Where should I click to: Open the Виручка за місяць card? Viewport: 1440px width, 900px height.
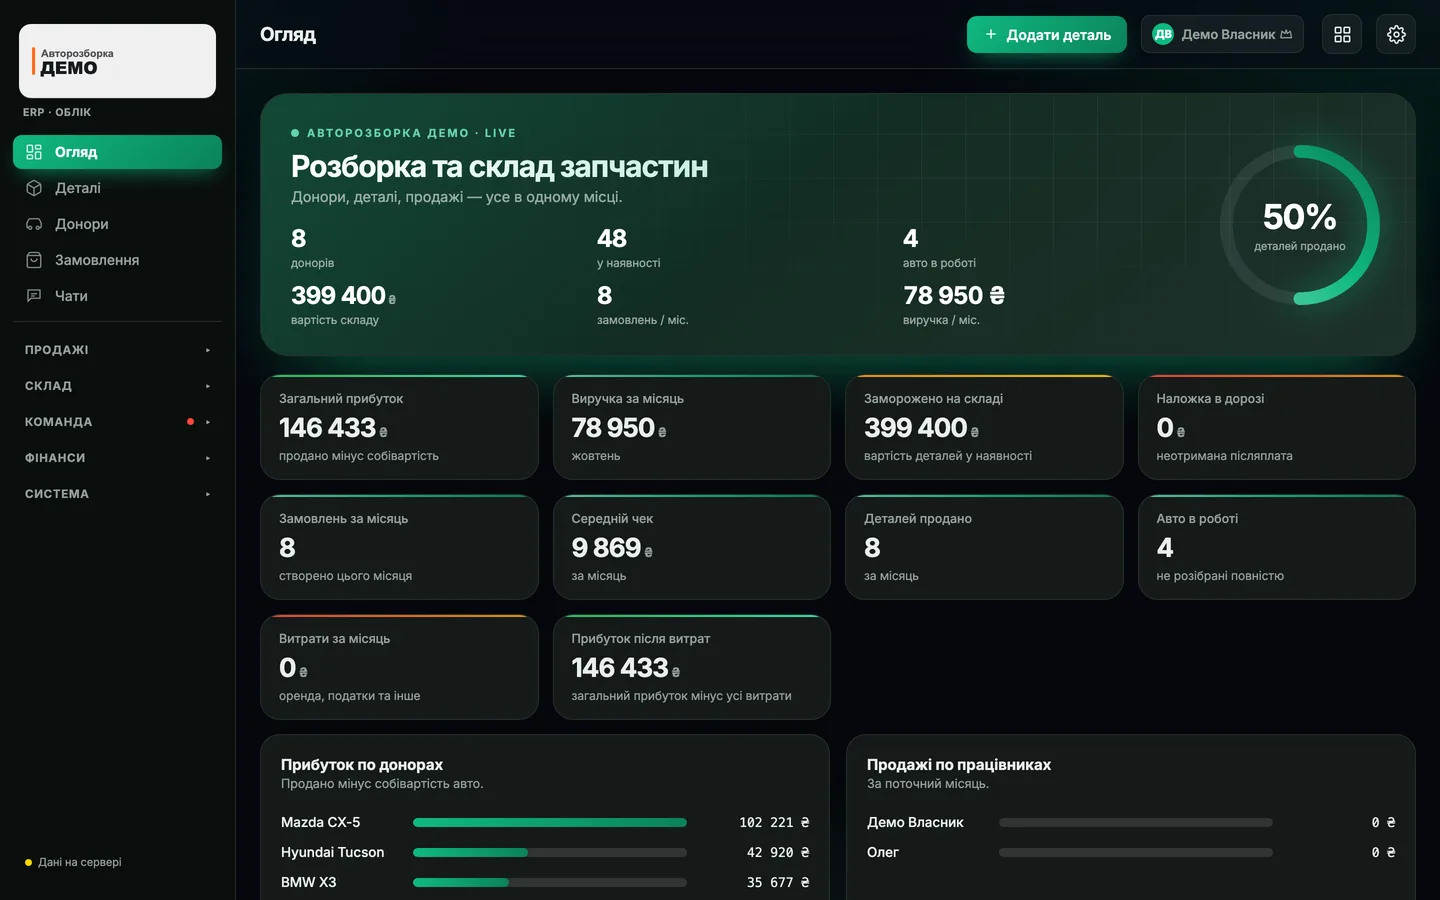pos(692,427)
